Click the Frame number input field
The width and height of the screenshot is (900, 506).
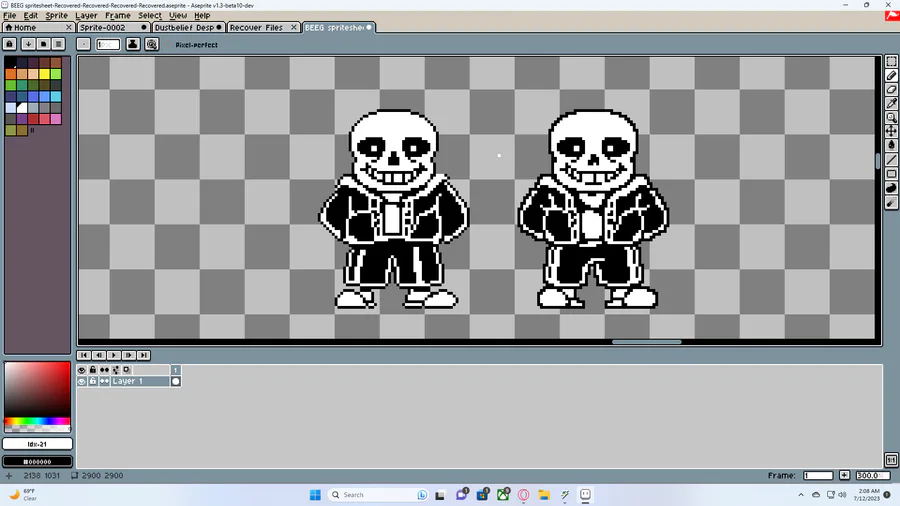click(818, 475)
